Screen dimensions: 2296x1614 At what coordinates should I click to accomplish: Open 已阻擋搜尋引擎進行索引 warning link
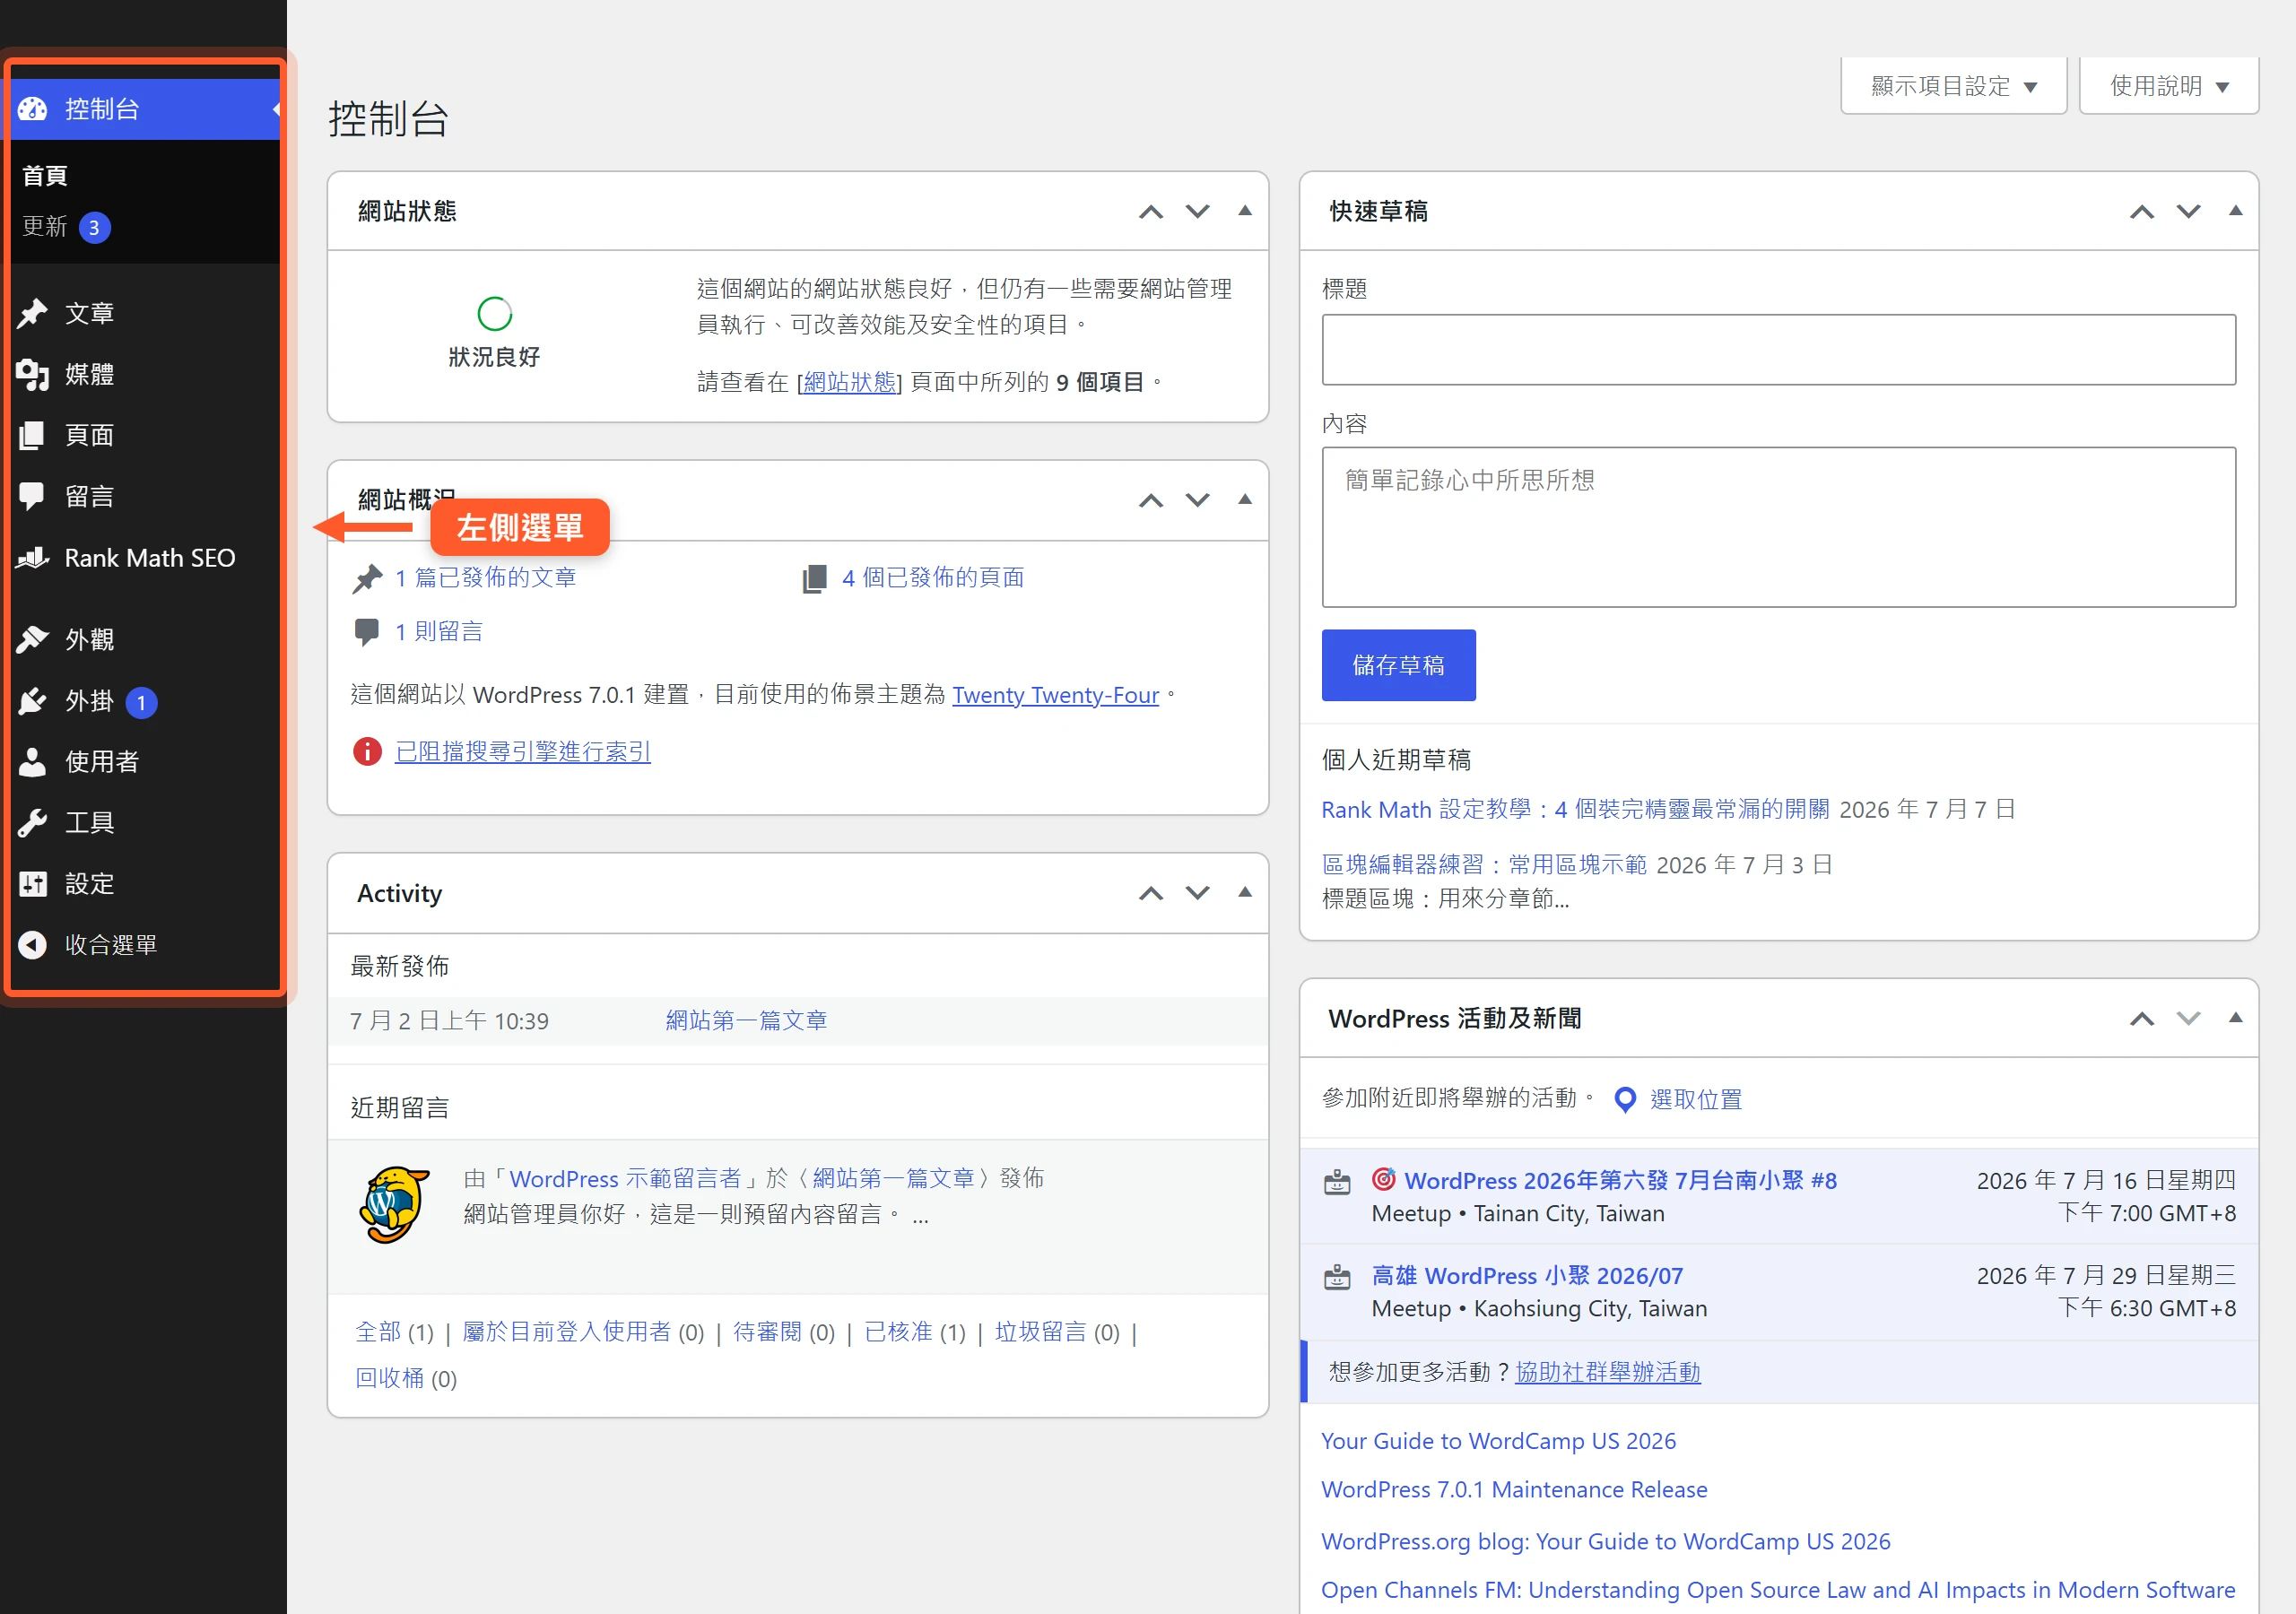(523, 751)
